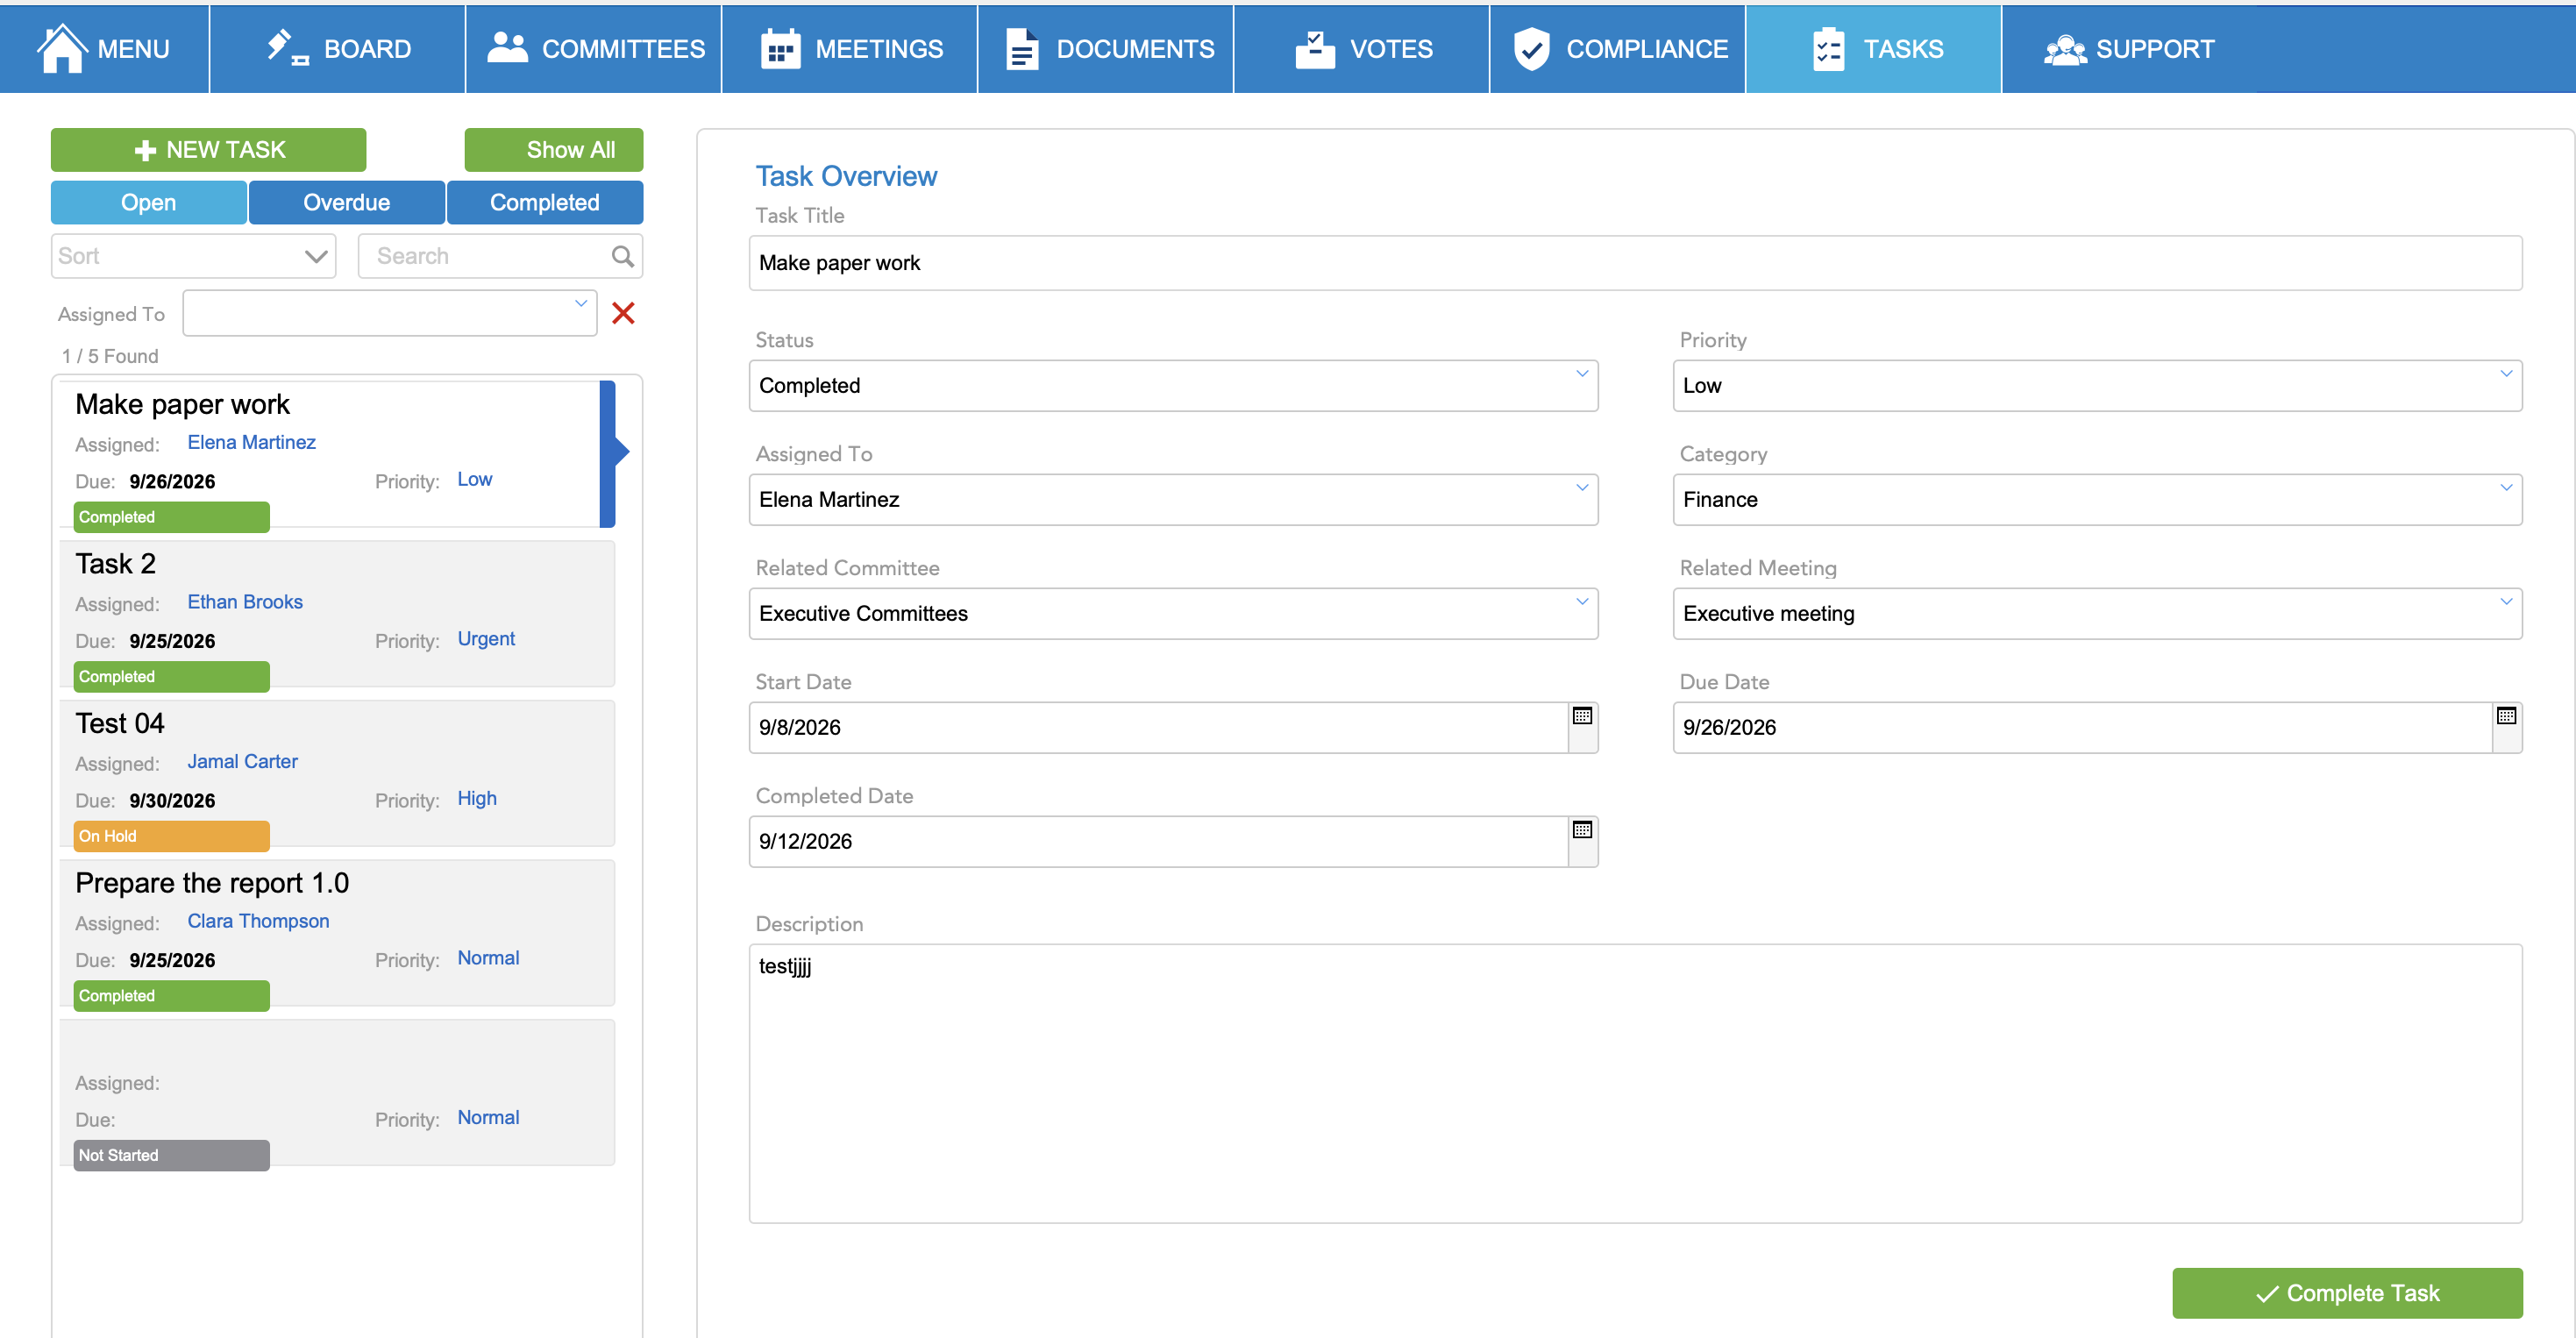
Task: Open the COMMITTEES section label
Action: point(623,48)
